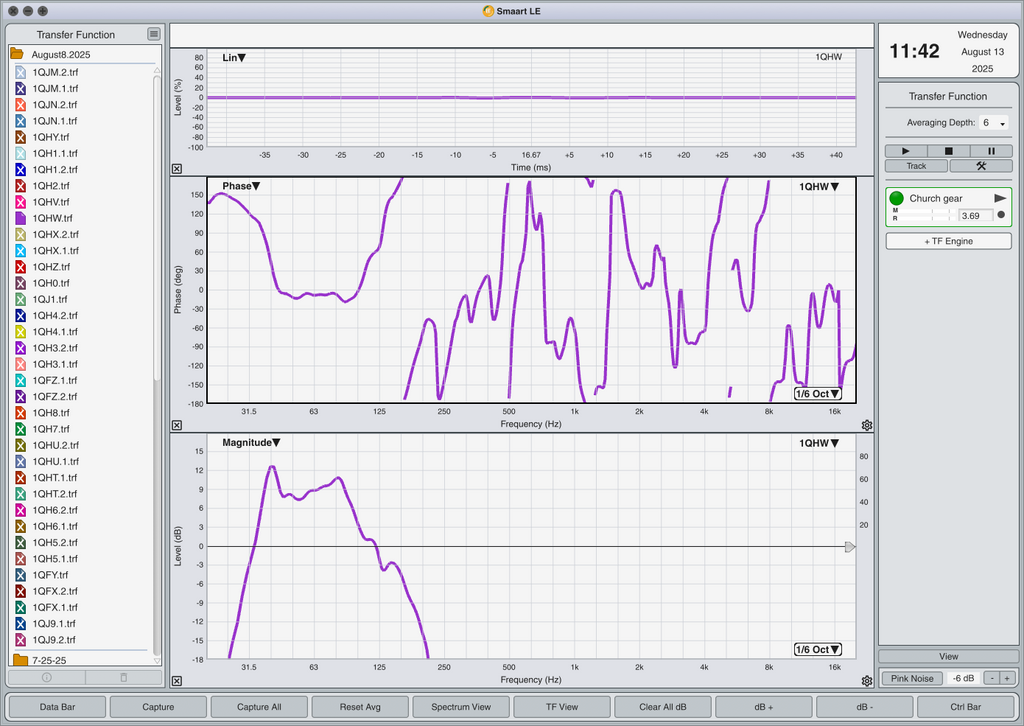Close the Magnitude graph pane
1024x726 pixels.
tap(177, 681)
